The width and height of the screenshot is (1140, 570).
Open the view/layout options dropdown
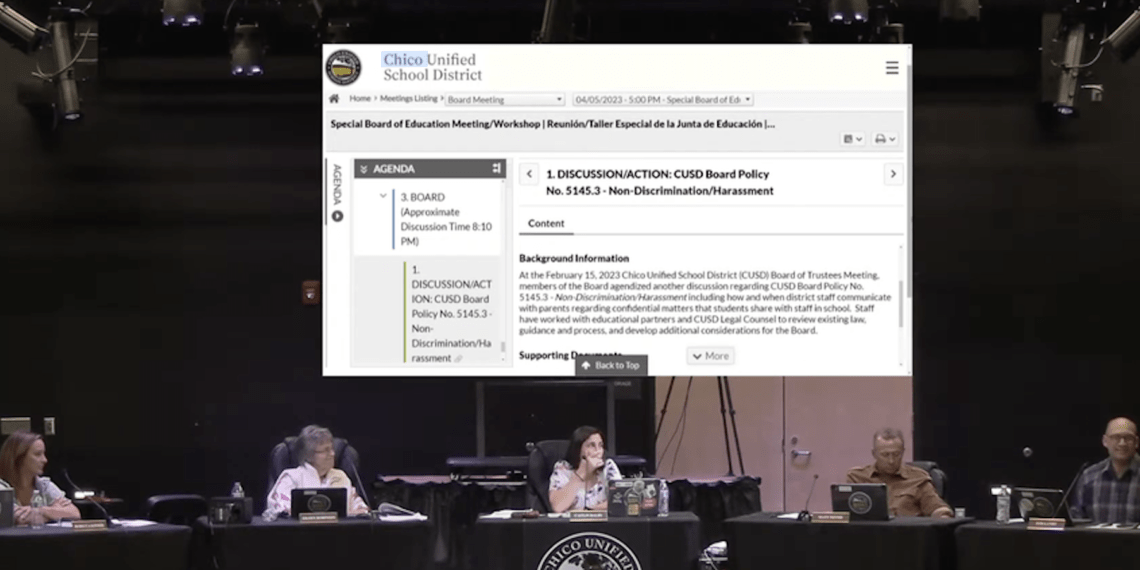pos(852,139)
